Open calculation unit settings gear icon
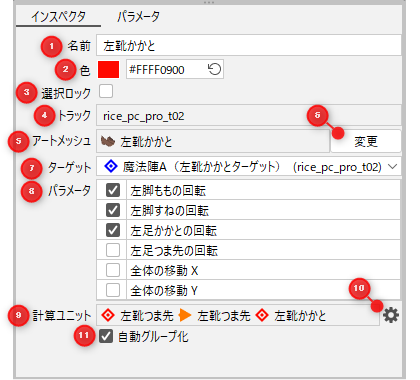The width and height of the screenshot is (420, 380). (391, 315)
